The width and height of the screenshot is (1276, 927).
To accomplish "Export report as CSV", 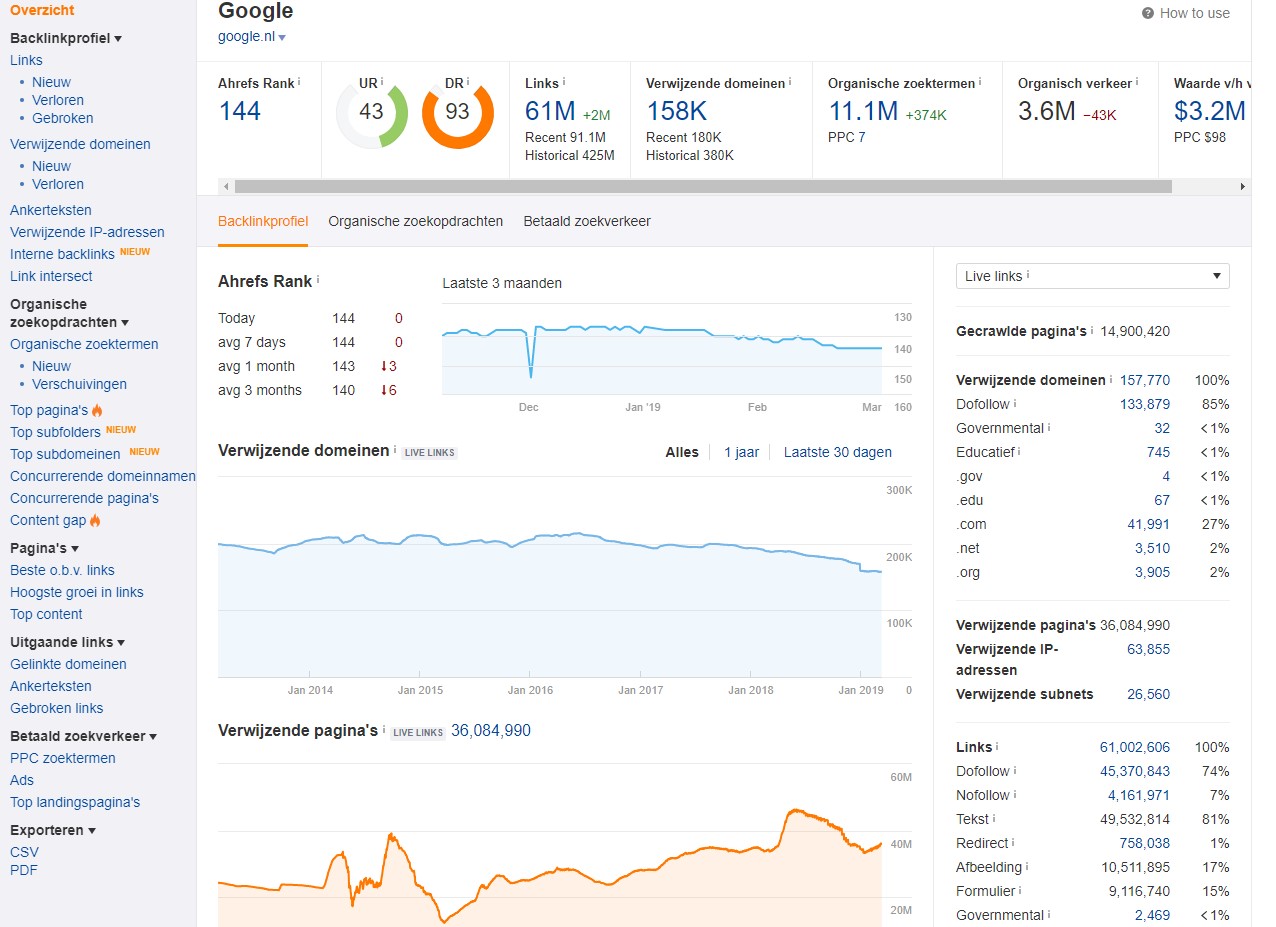I will (24, 852).
